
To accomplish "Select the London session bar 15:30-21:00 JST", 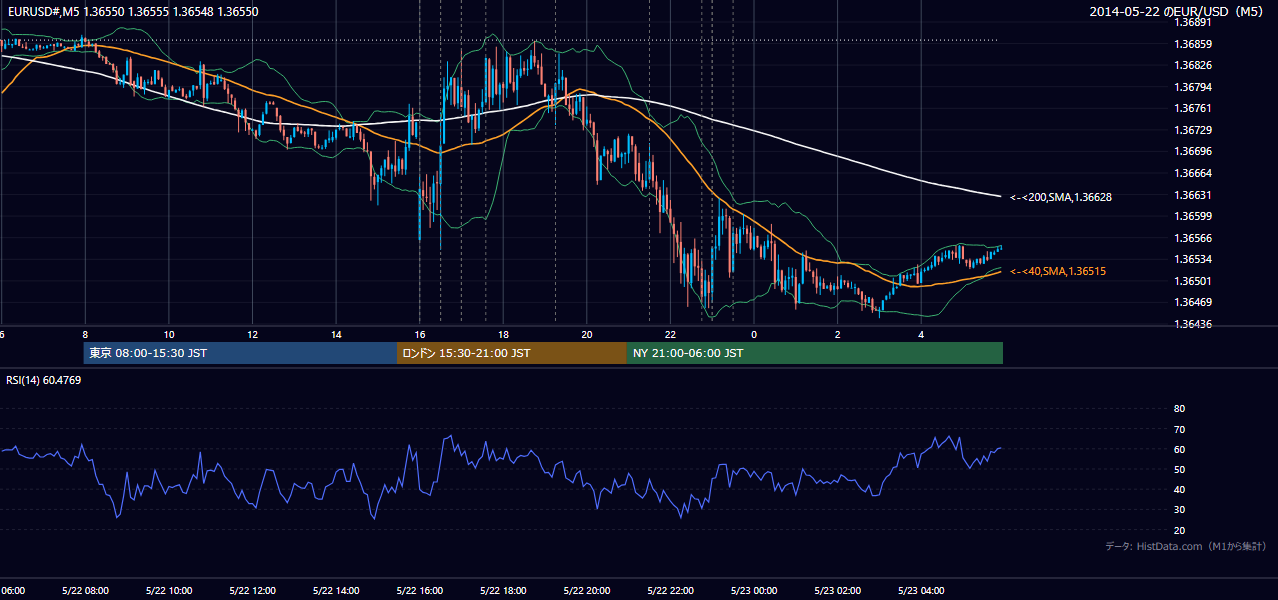I will 512,353.
